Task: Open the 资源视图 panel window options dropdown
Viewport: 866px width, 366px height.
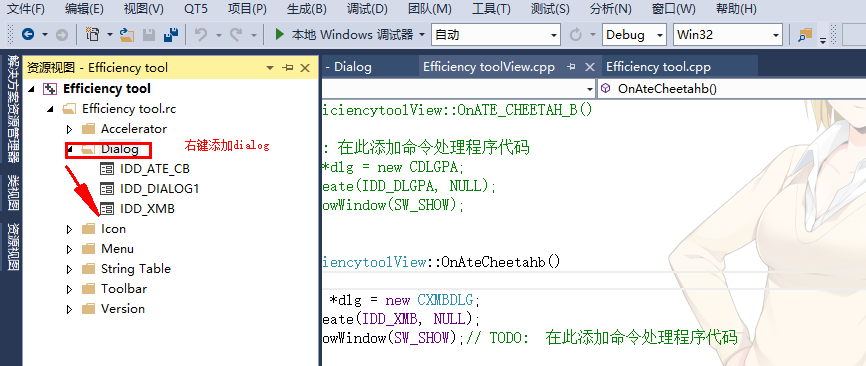Action: pyautogui.click(x=270, y=68)
